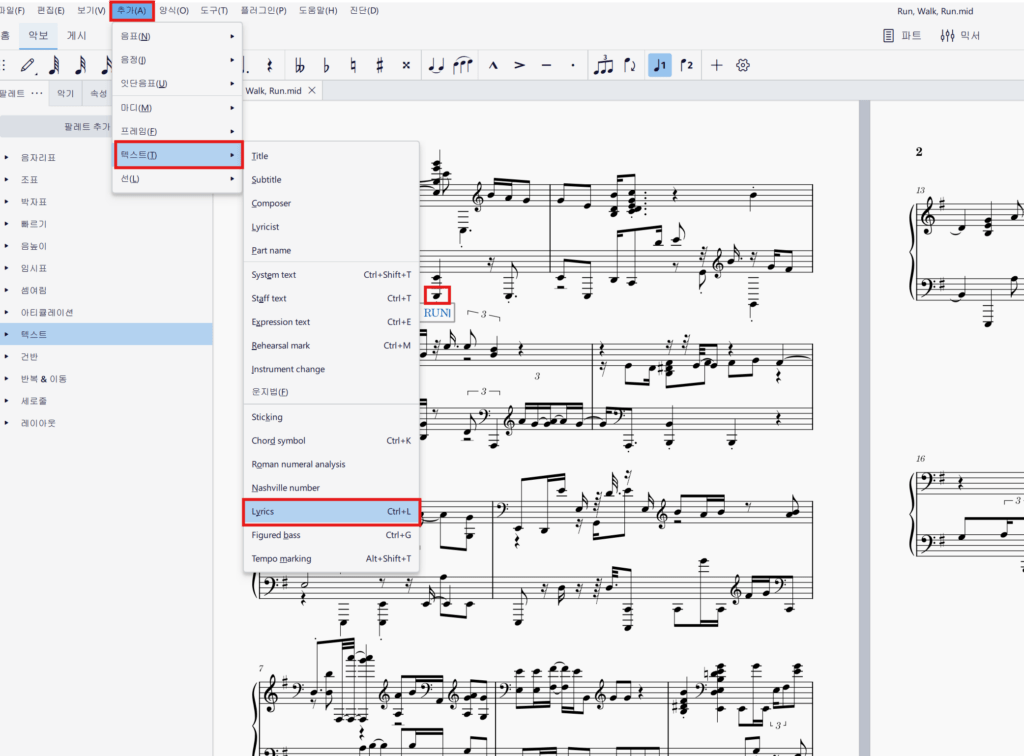
Task: Open the 프레임(F) submenu
Action: coord(177,131)
